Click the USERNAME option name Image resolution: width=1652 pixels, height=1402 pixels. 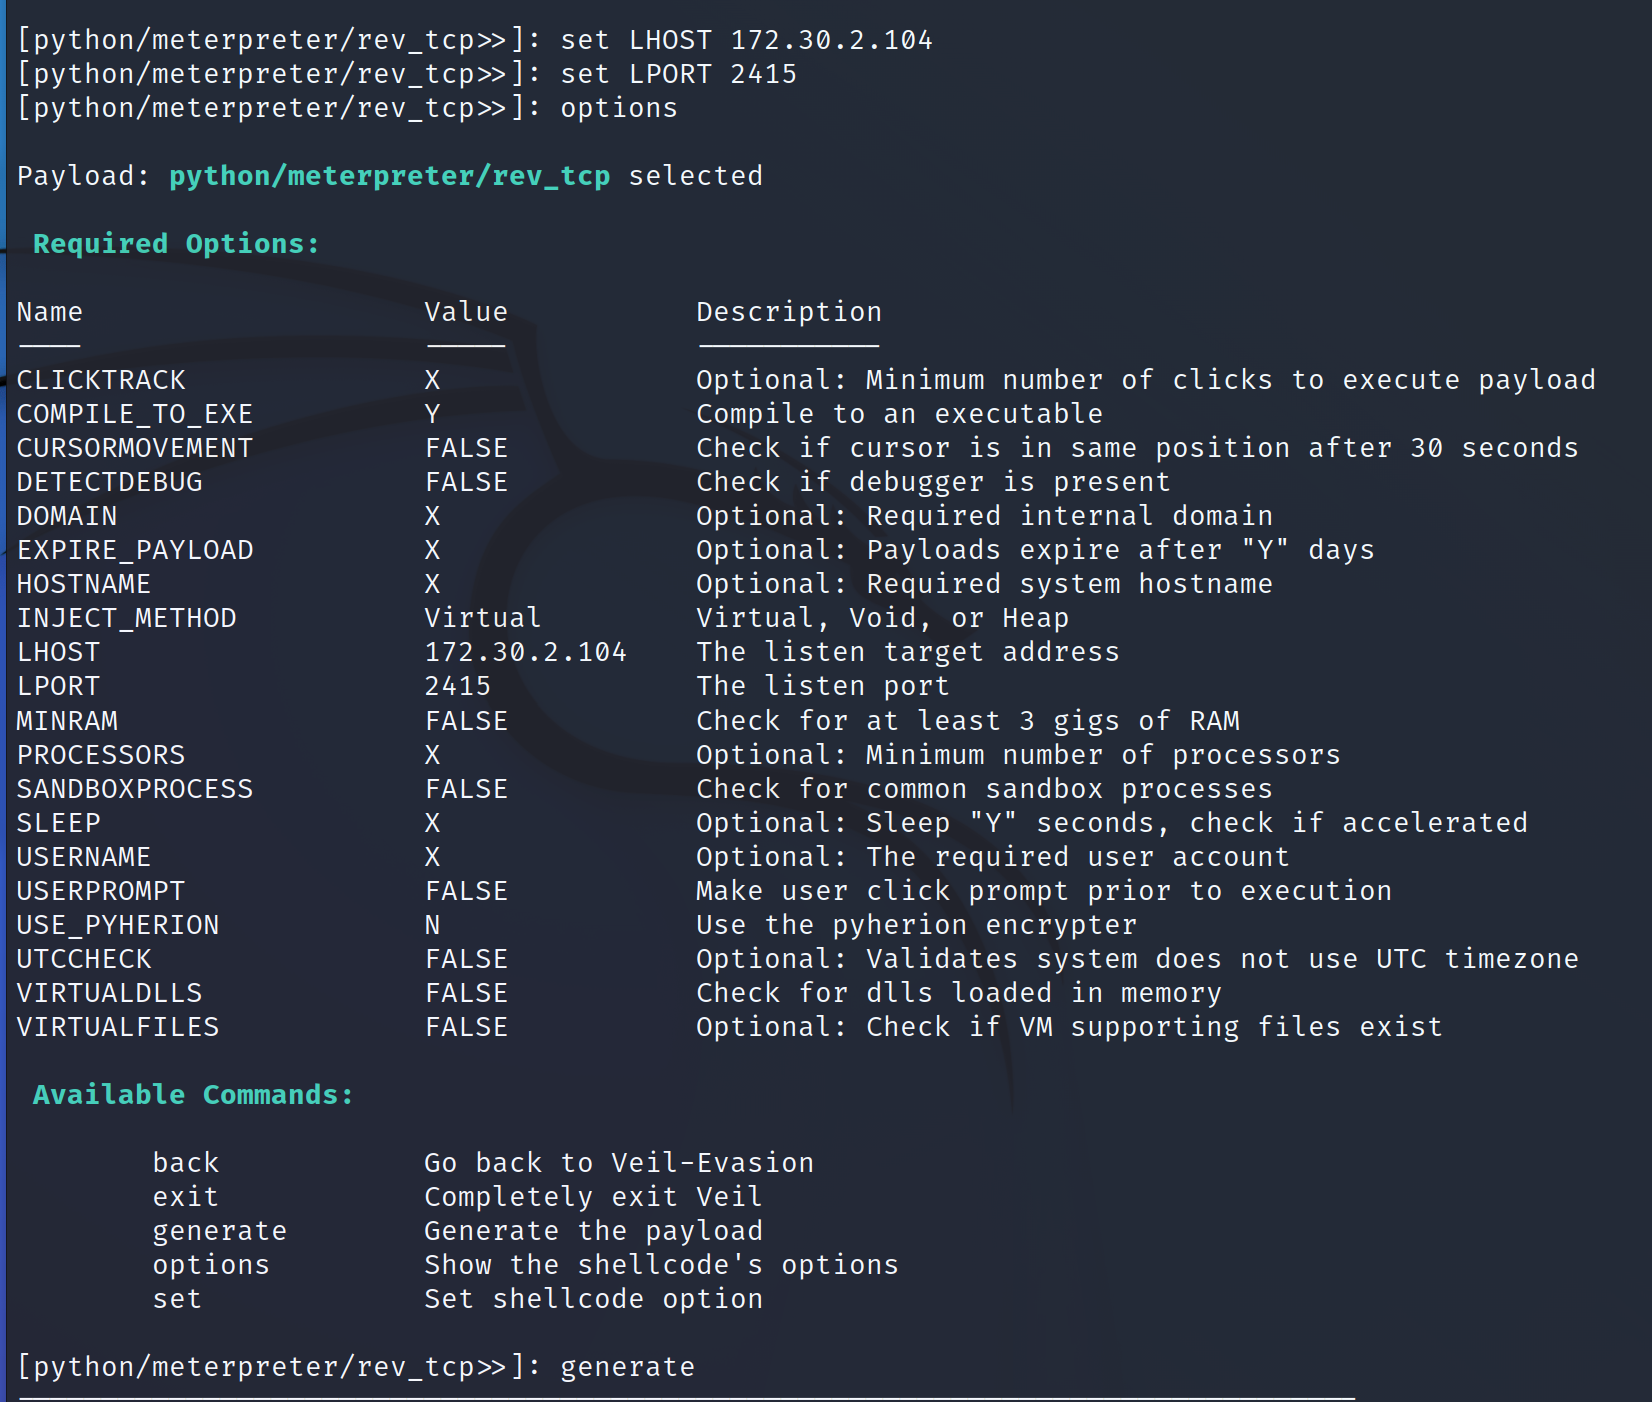(x=84, y=857)
